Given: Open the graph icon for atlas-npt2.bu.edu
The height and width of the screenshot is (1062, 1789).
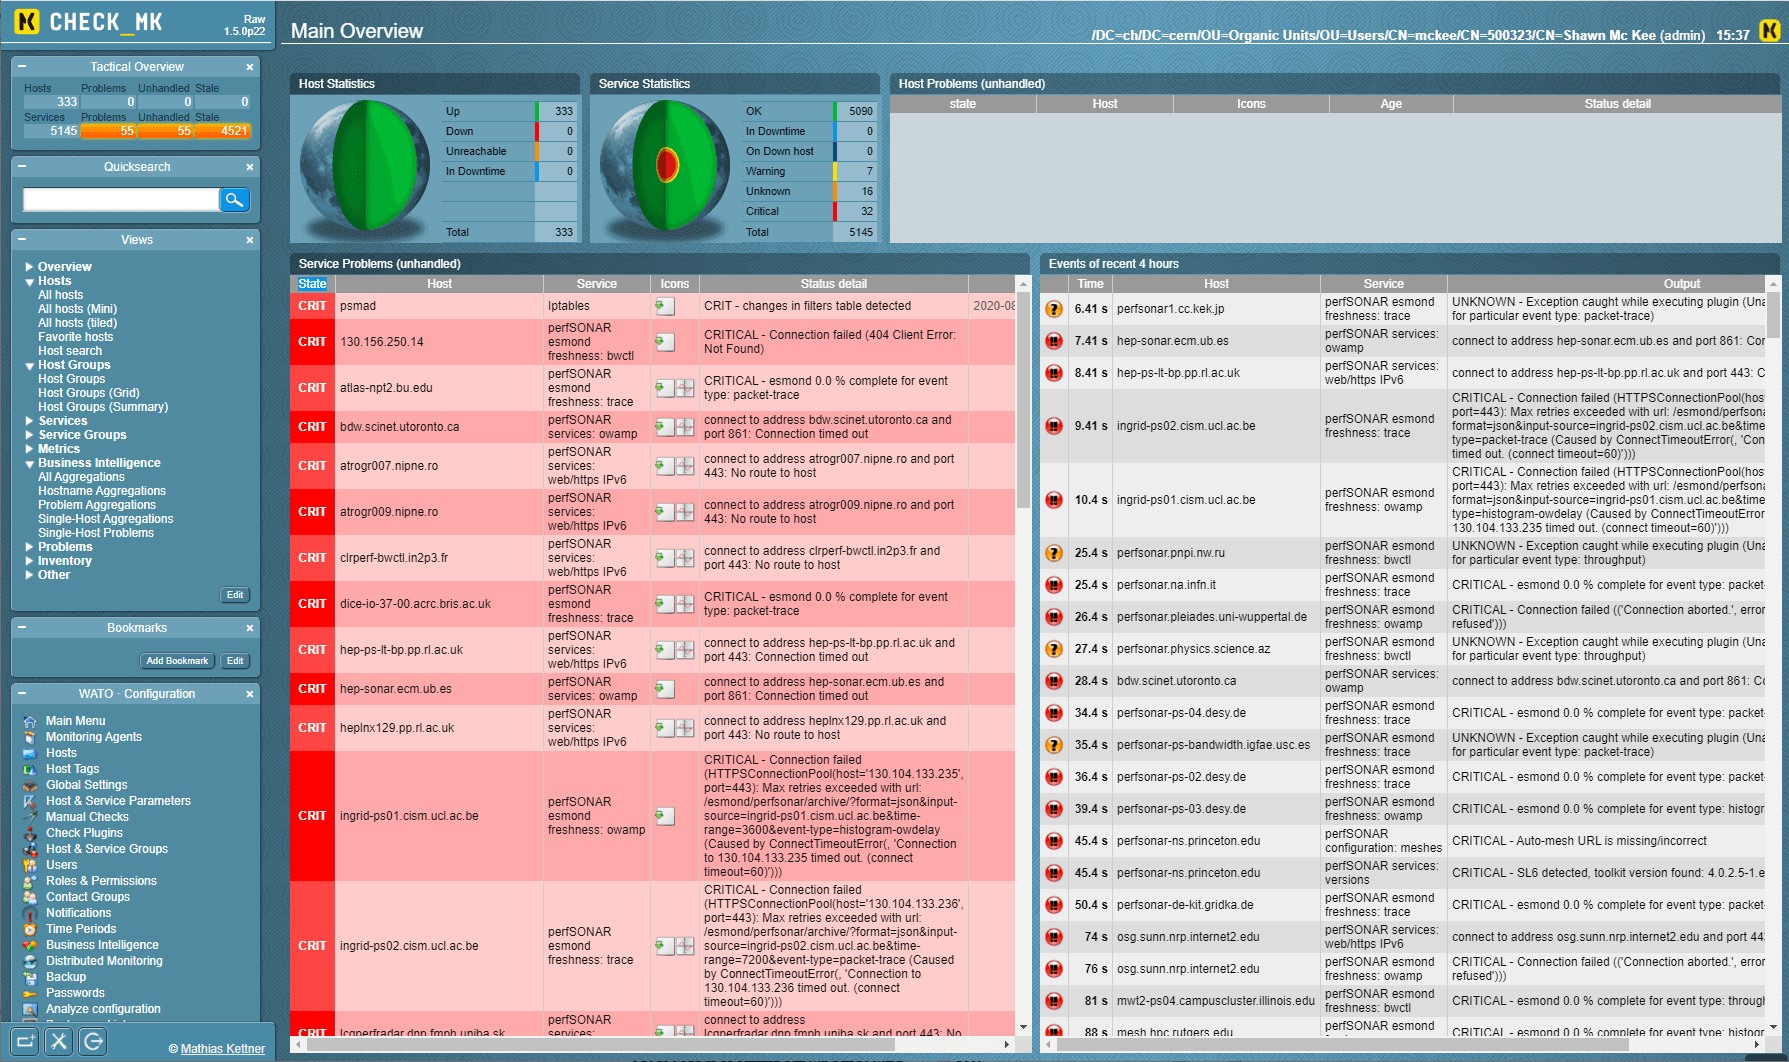Looking at the screenshot, I should pyautogui.click(x=685, y=388).
